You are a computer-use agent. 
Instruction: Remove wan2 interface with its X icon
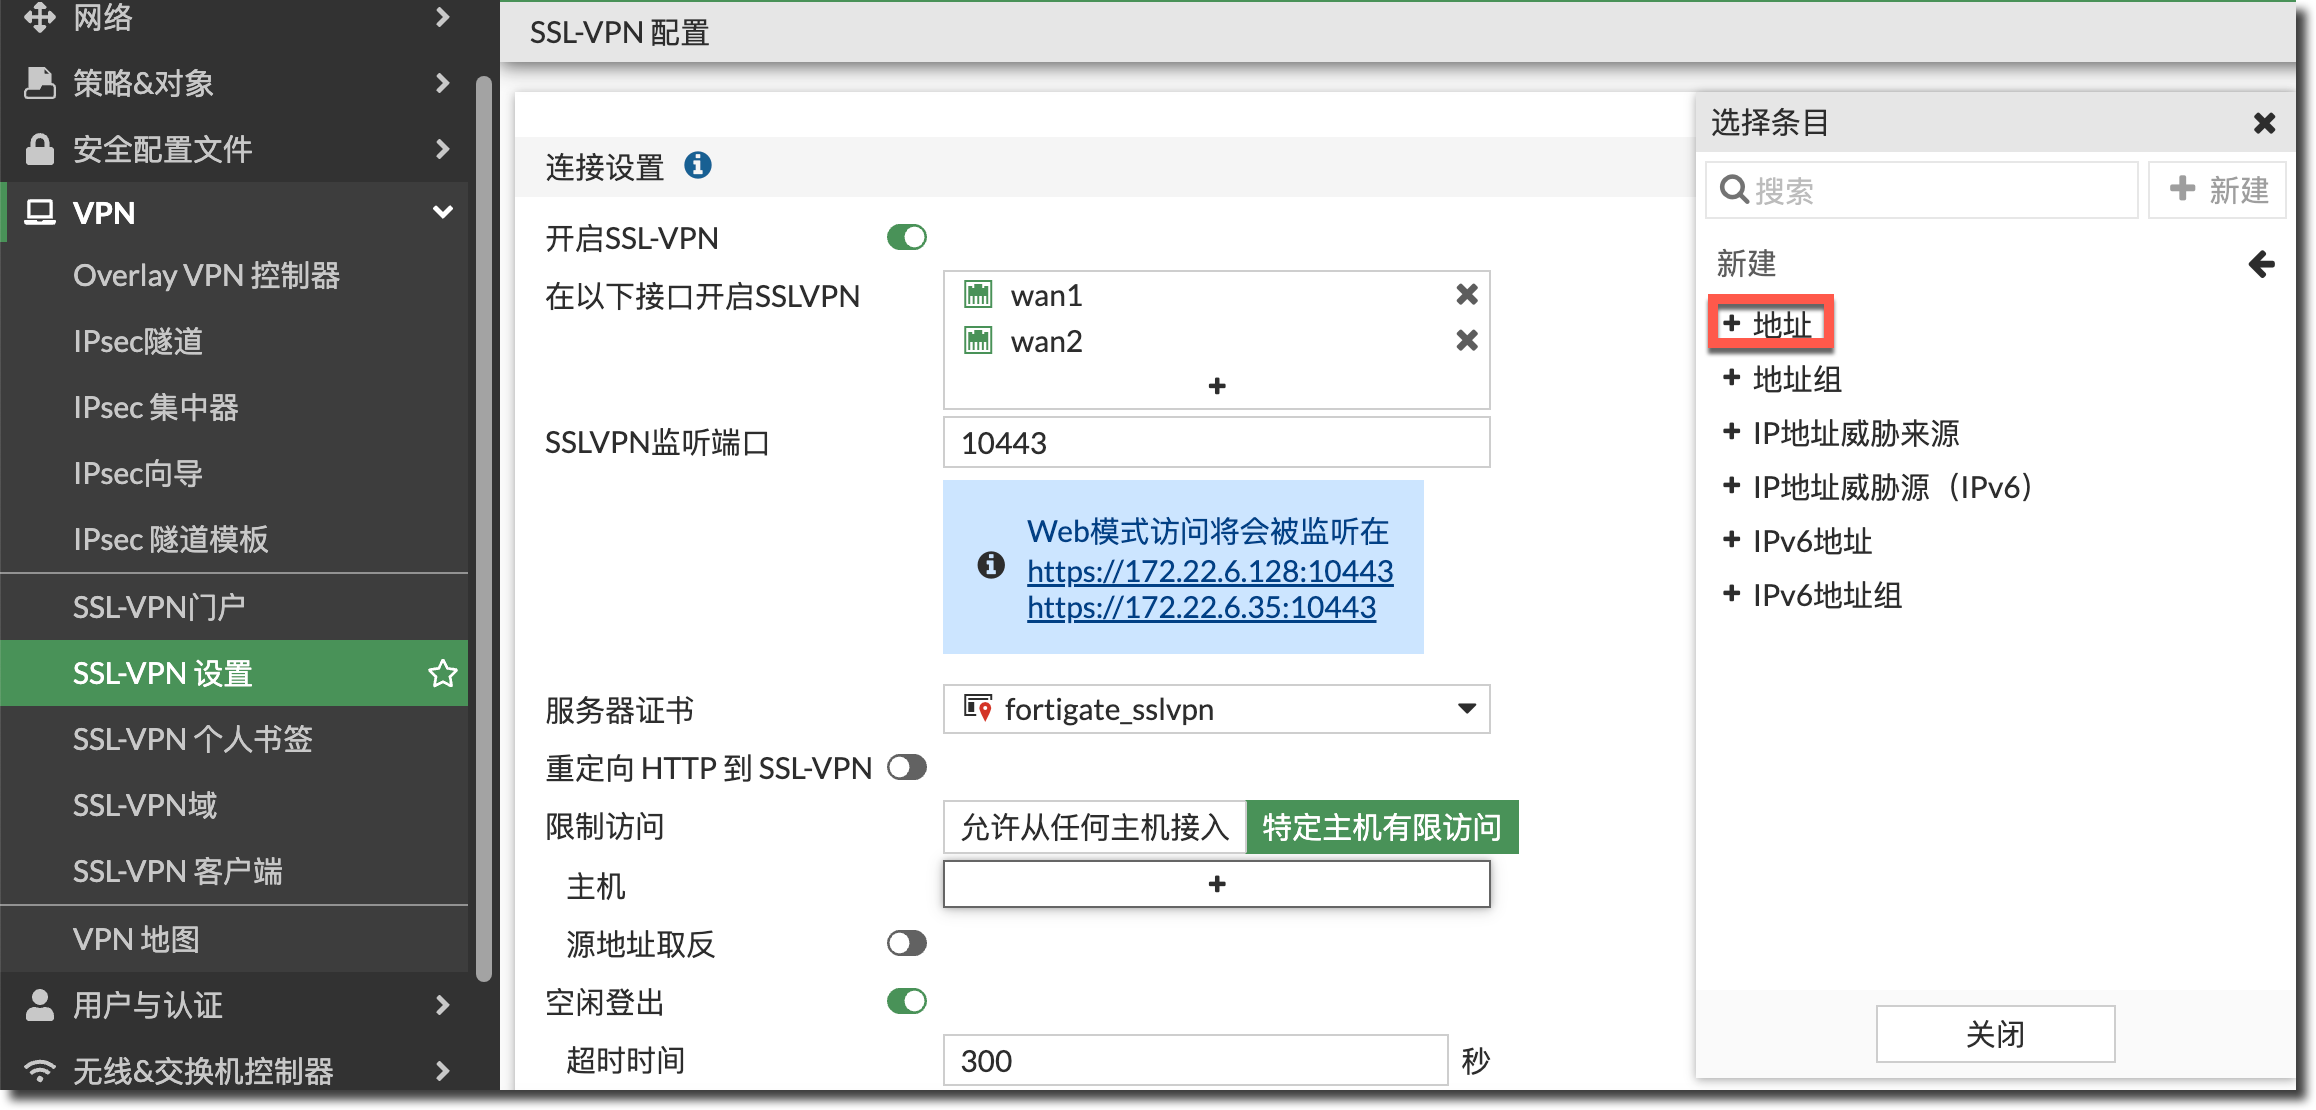coord(1466,341)
